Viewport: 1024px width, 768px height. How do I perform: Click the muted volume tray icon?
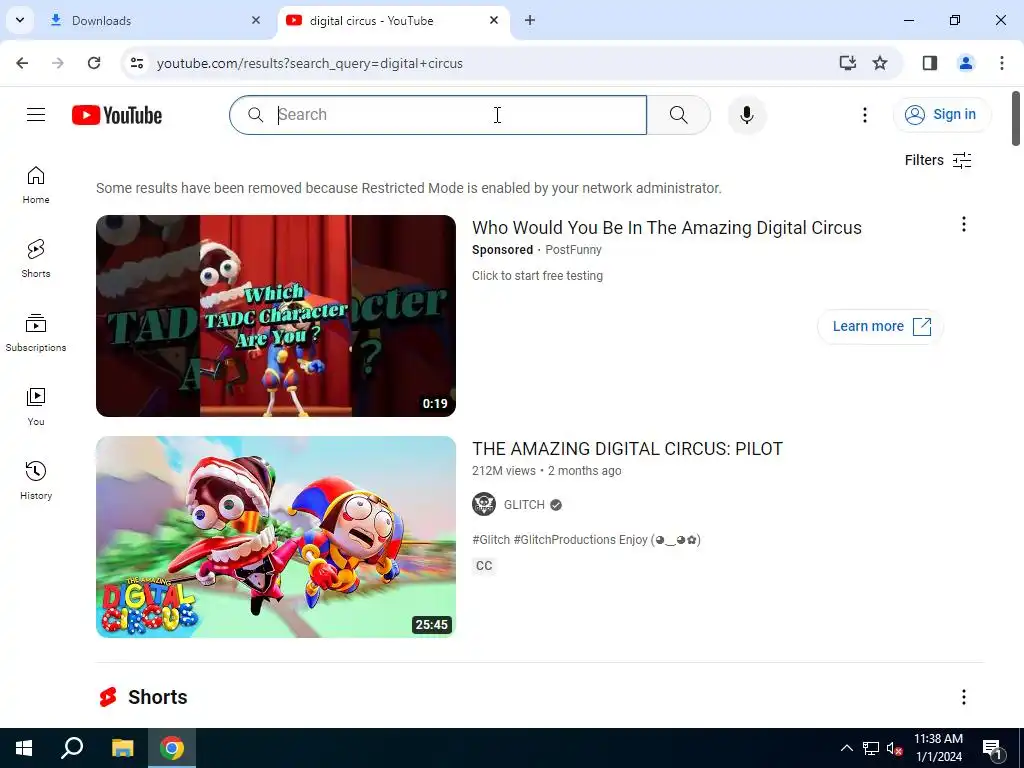pyautogui.click(x=894, y=748)
